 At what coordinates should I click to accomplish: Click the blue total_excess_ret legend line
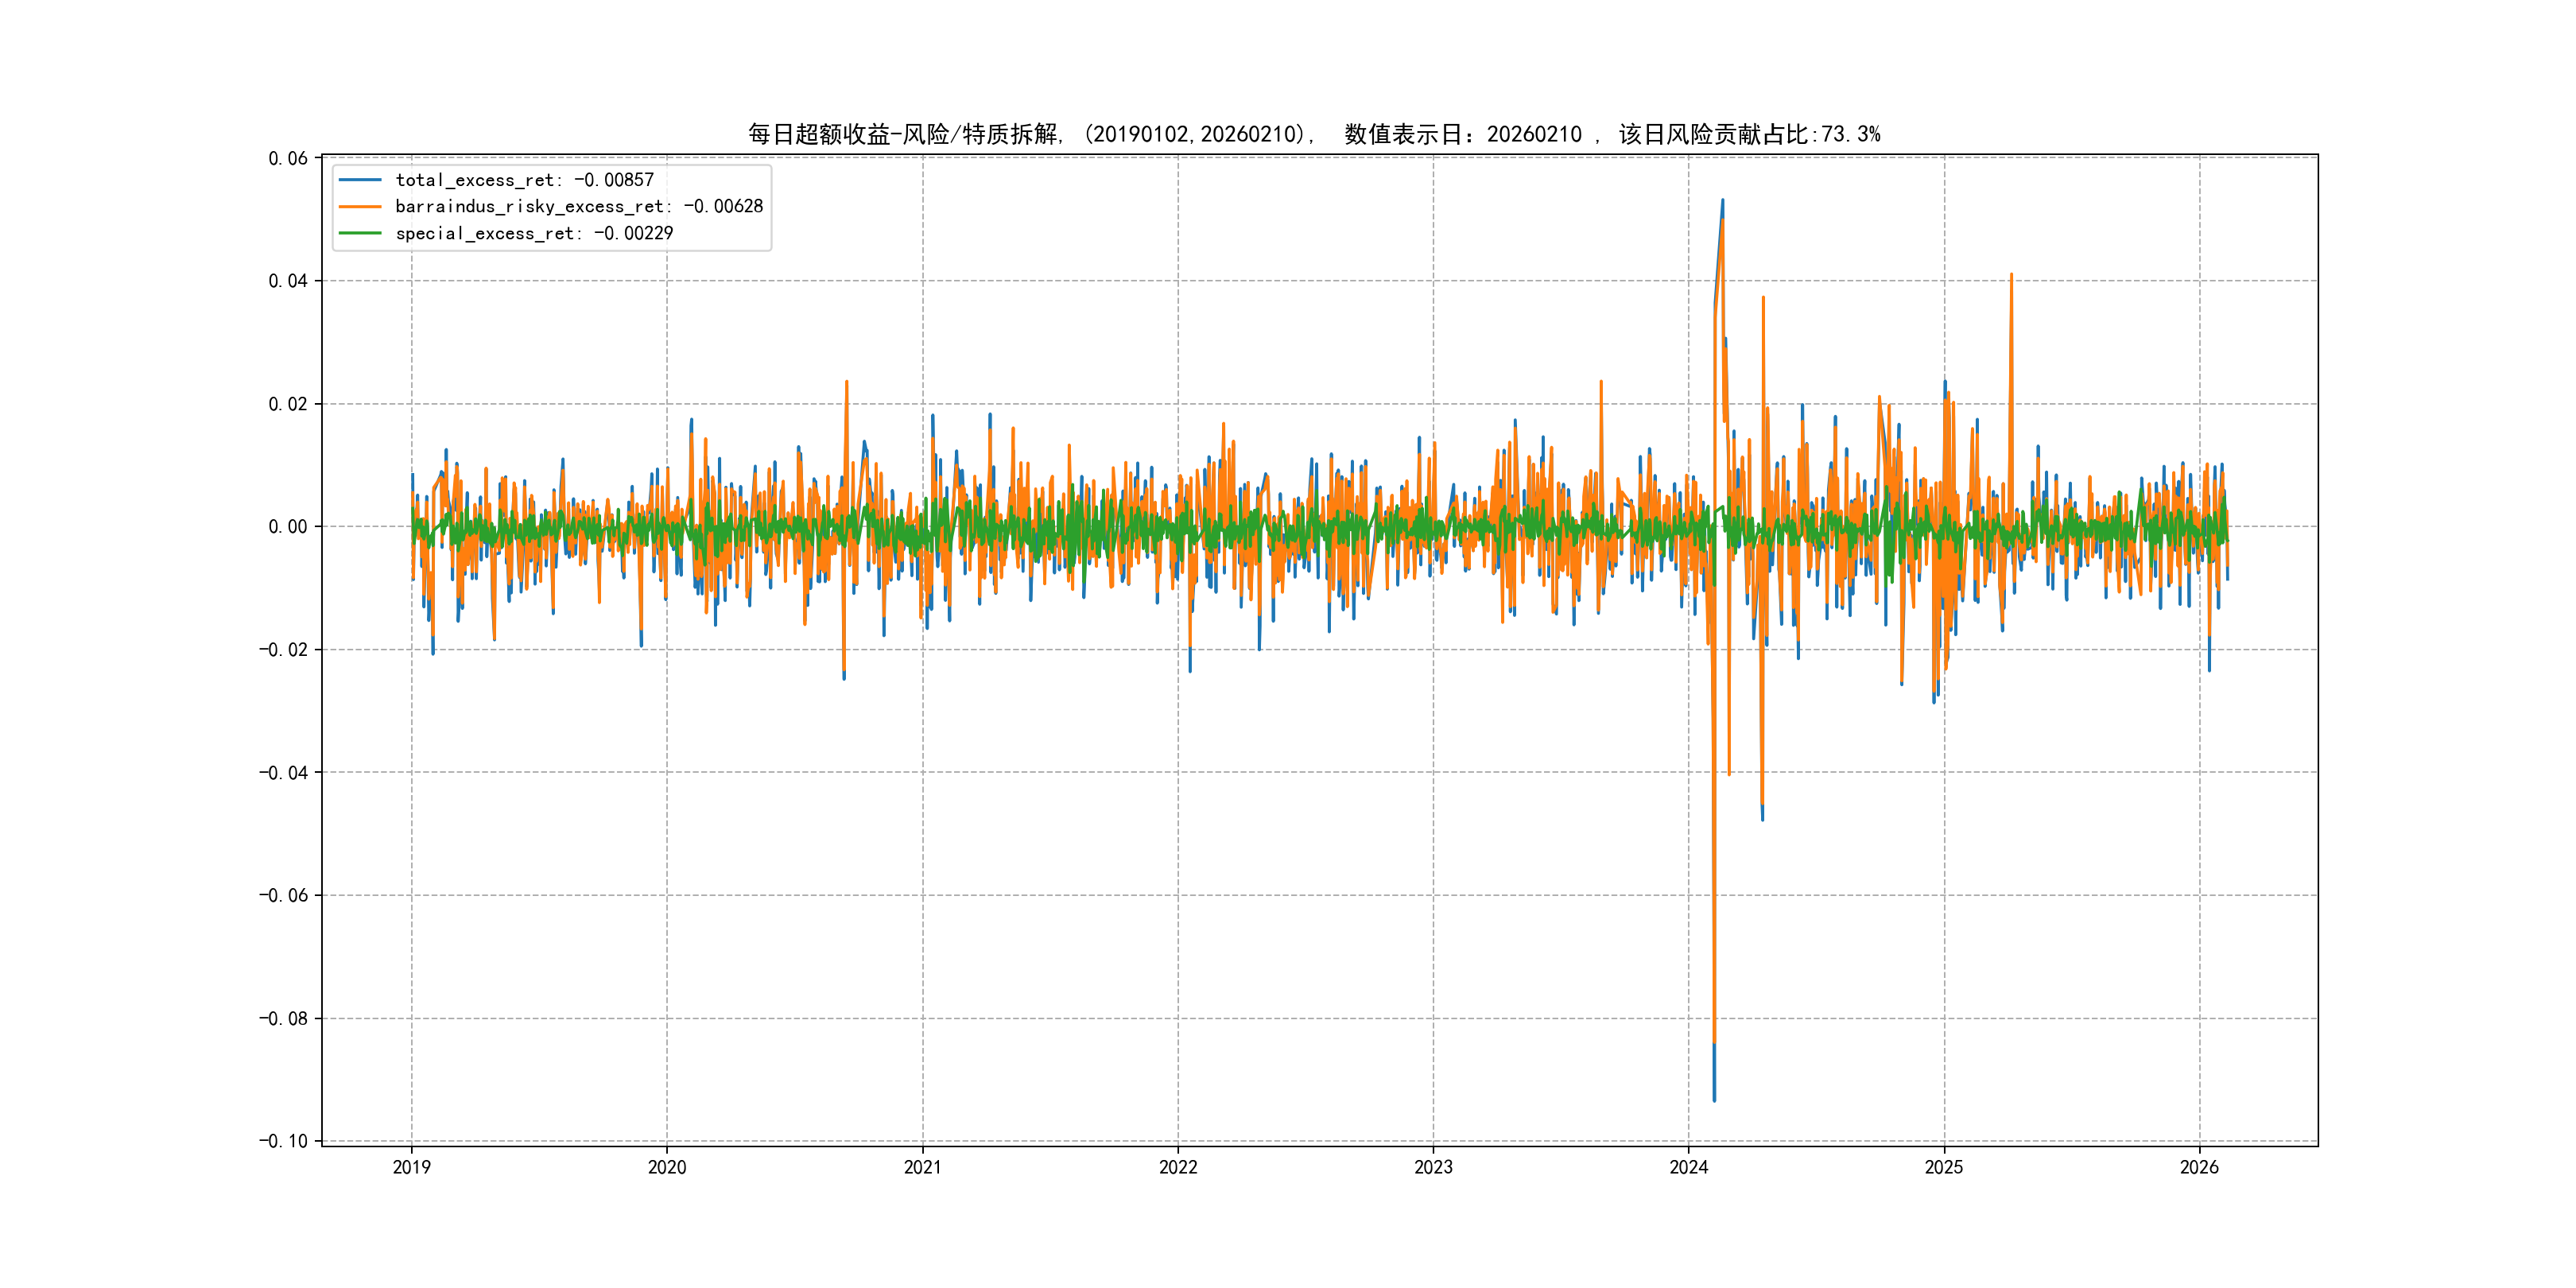click(360, 180)
